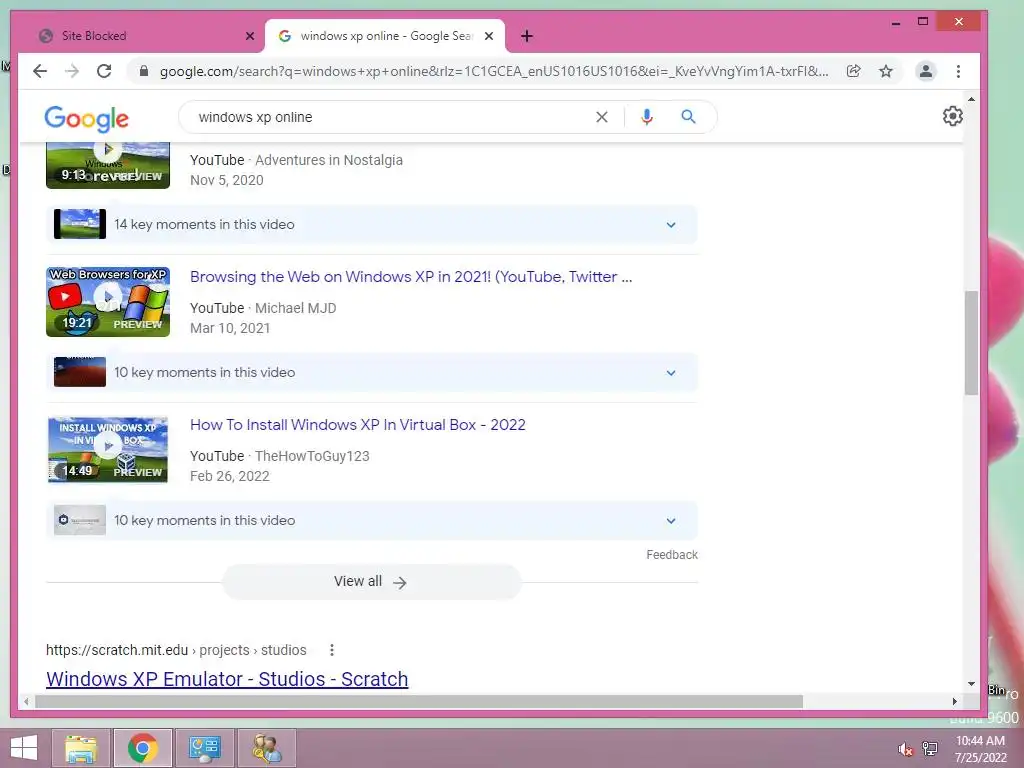Click scroll left arrow on horizontal scrollbar

pyautogui.click(x=26, y=701)
